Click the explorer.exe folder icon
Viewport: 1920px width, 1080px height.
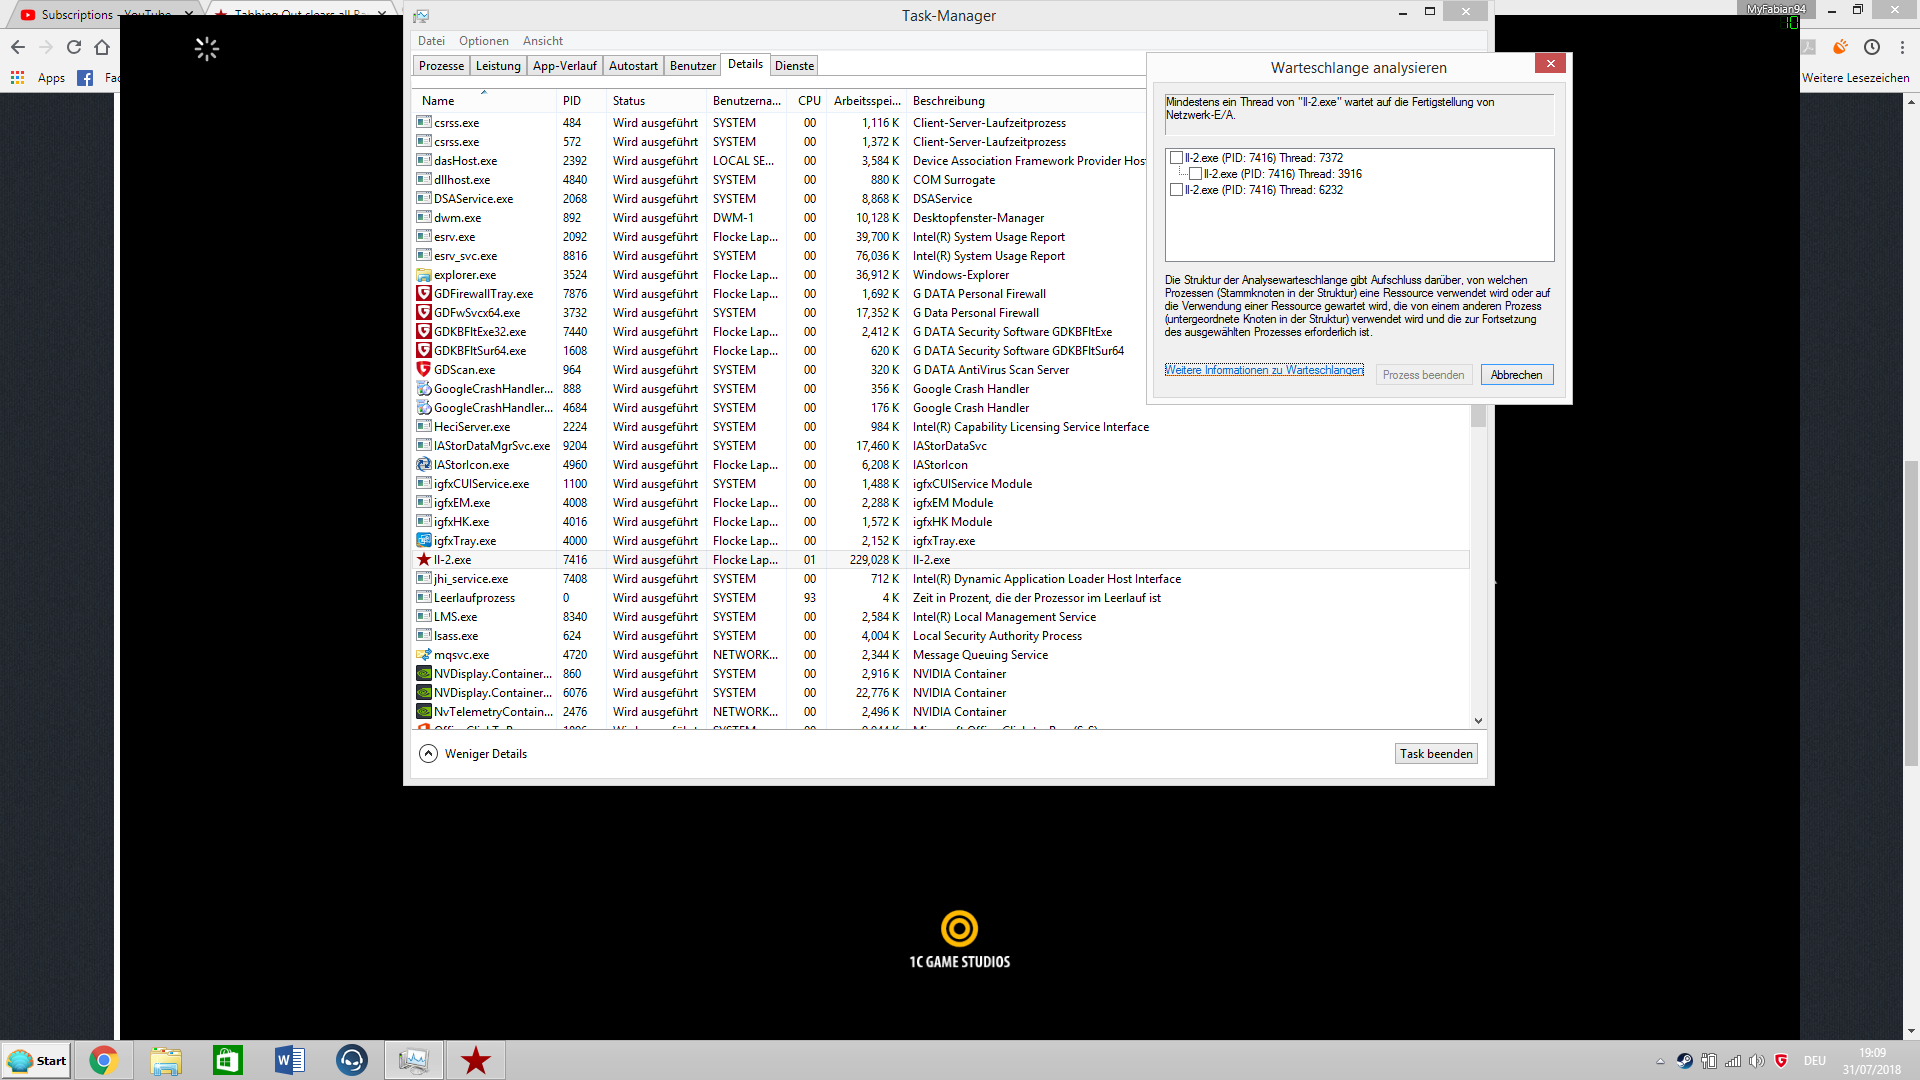(424, 275)
